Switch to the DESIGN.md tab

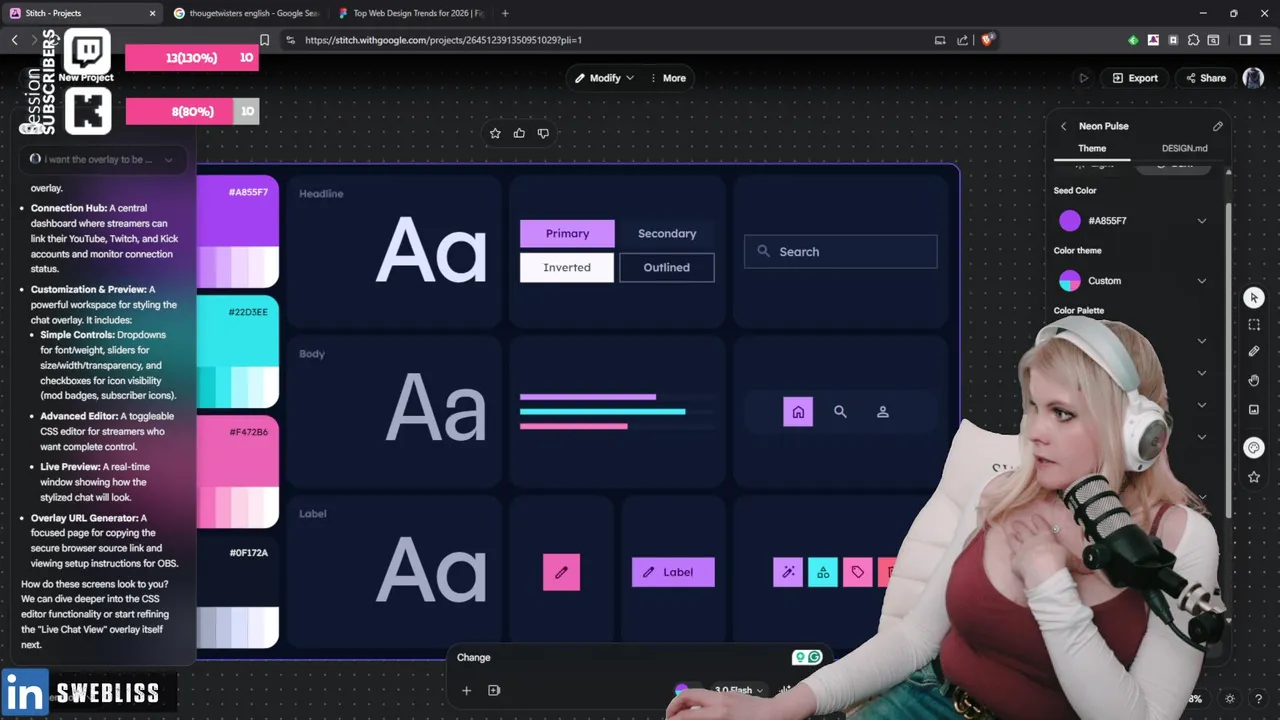click(x=1184, y=148)
